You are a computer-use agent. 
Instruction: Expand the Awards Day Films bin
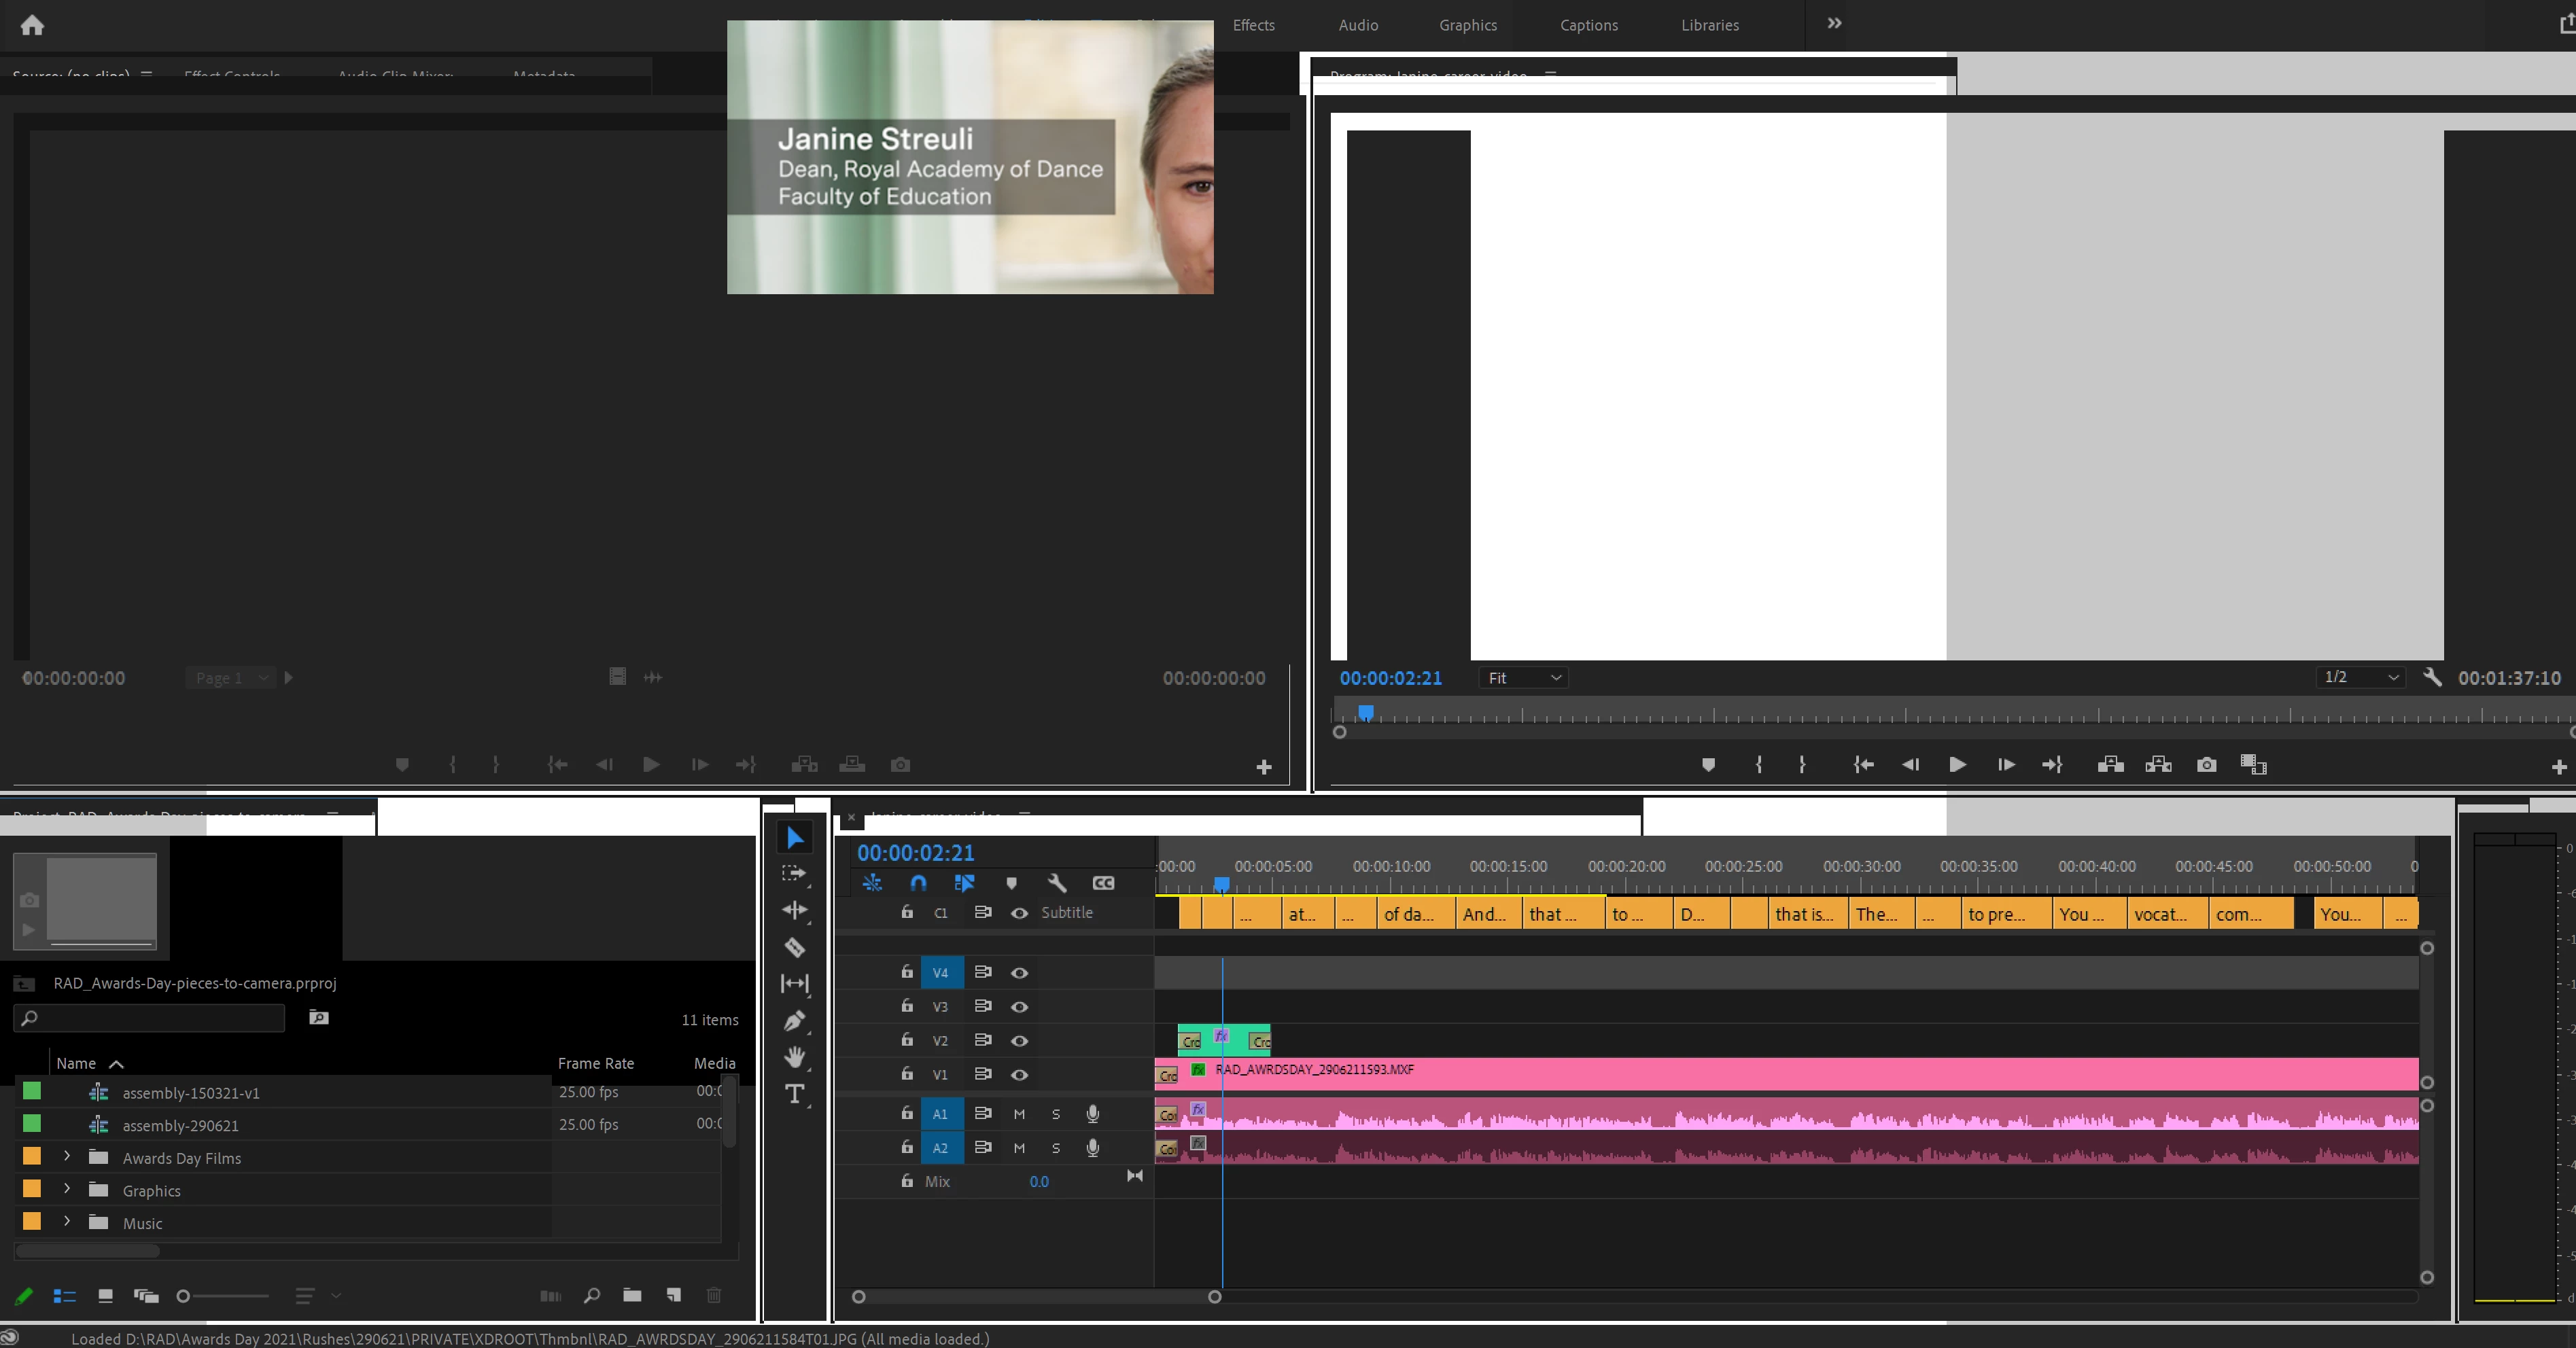[x=67, y=1157]
